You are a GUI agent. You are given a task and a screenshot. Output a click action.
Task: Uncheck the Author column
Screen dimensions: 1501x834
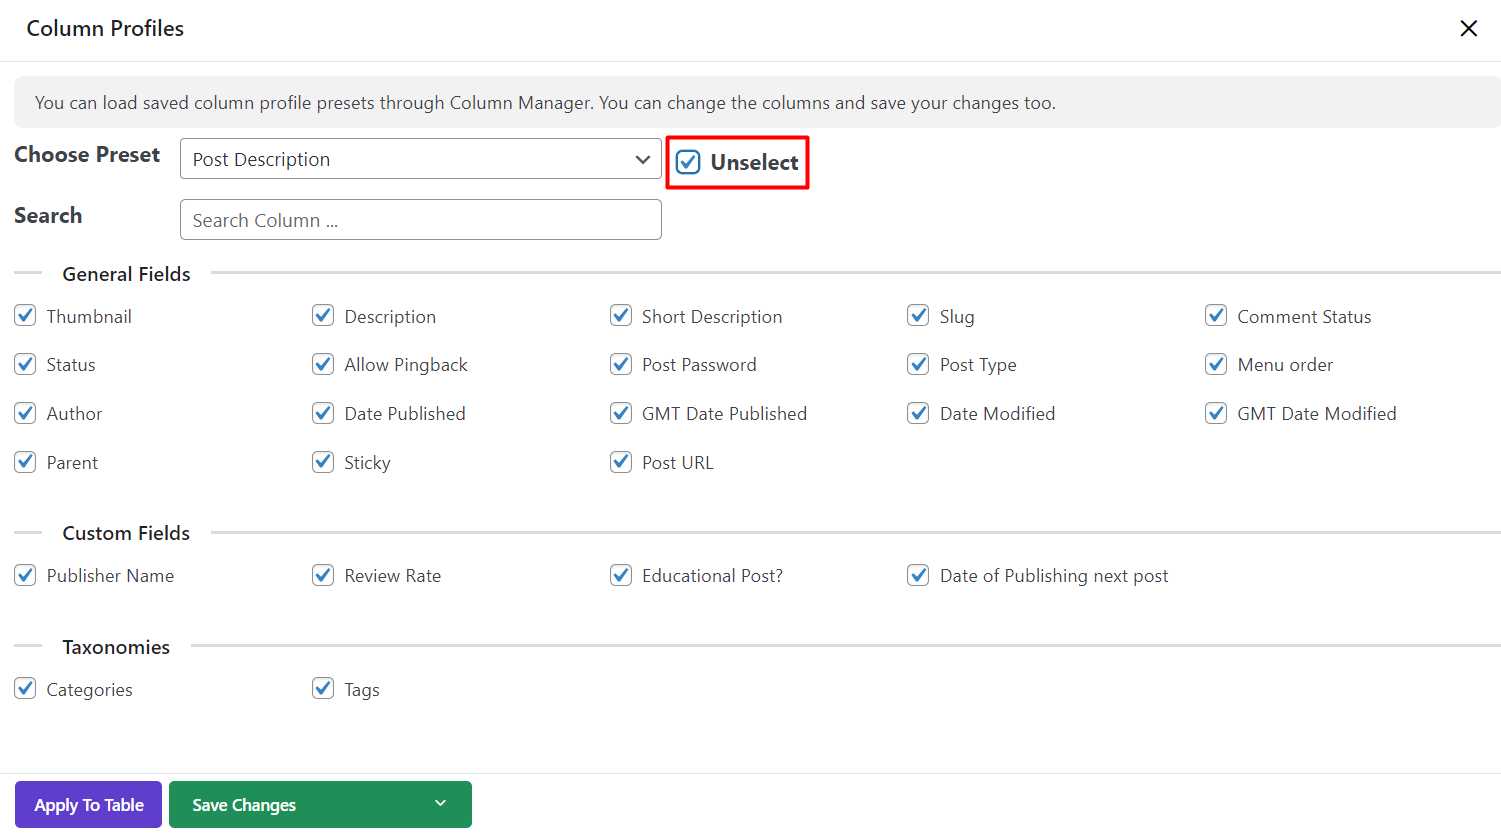point(25,413)
